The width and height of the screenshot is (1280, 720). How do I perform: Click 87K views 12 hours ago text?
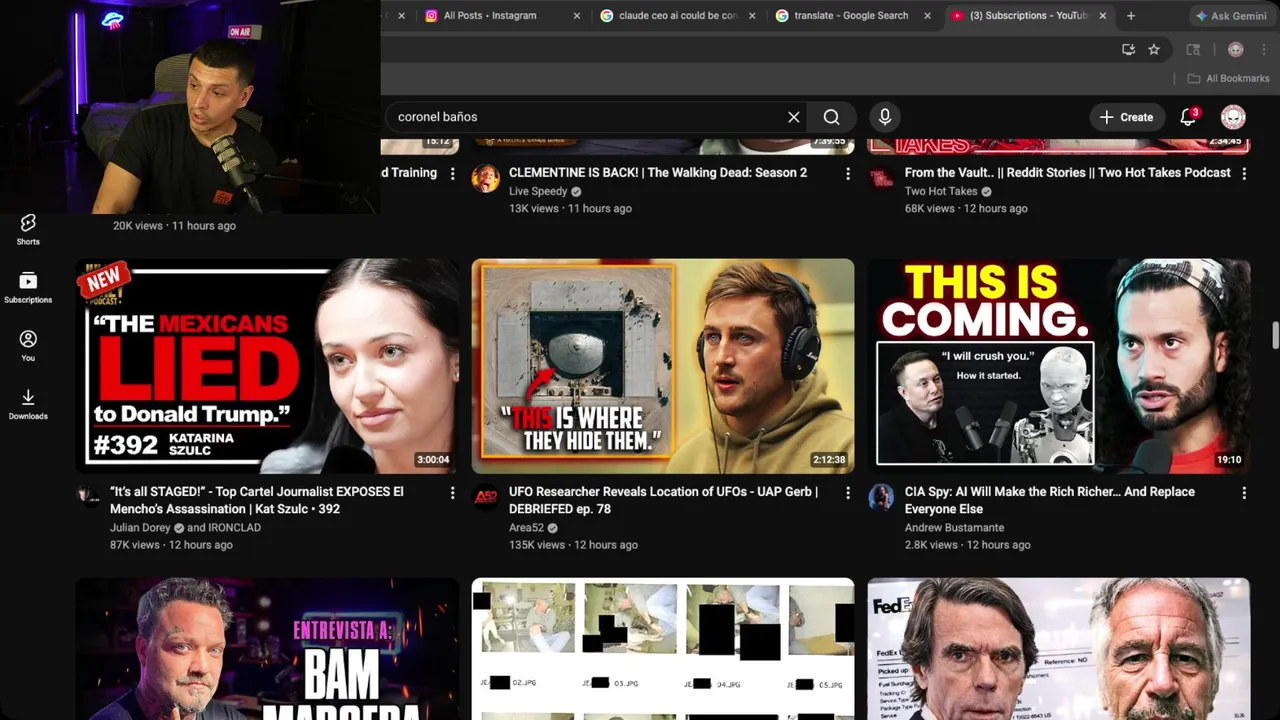pos(171,545)
